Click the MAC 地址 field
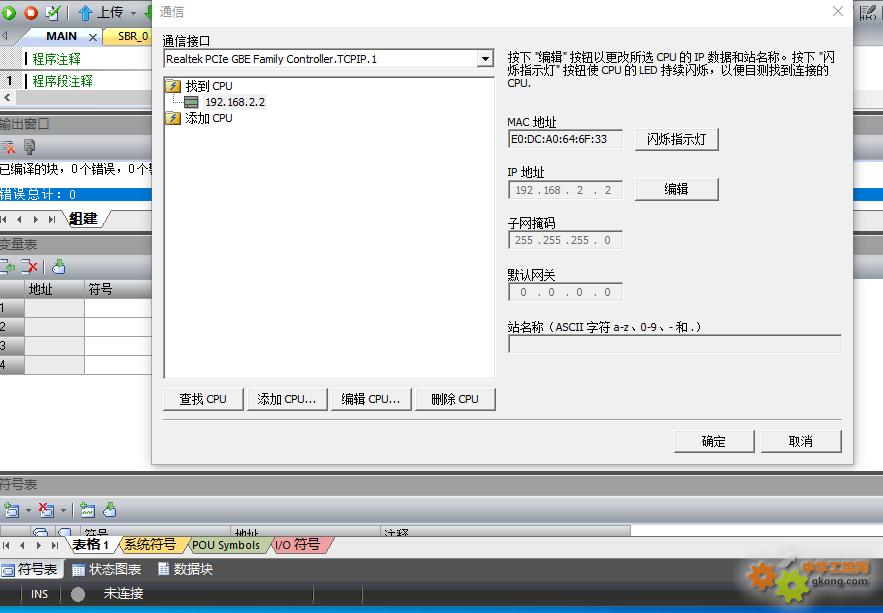 pyautogui.click(x=565, y=139)
